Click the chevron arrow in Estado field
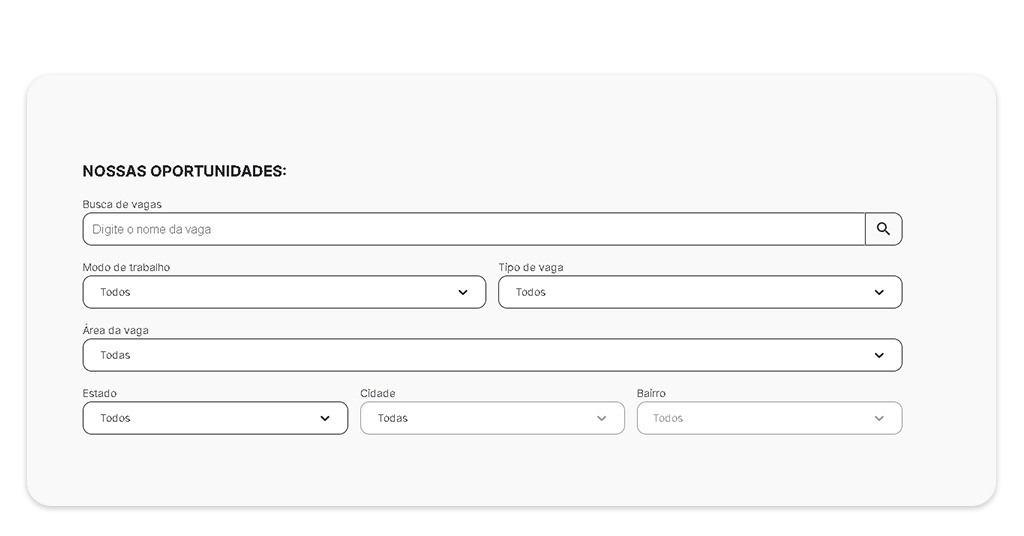The image size is (1024, 536). coord(325,419)
